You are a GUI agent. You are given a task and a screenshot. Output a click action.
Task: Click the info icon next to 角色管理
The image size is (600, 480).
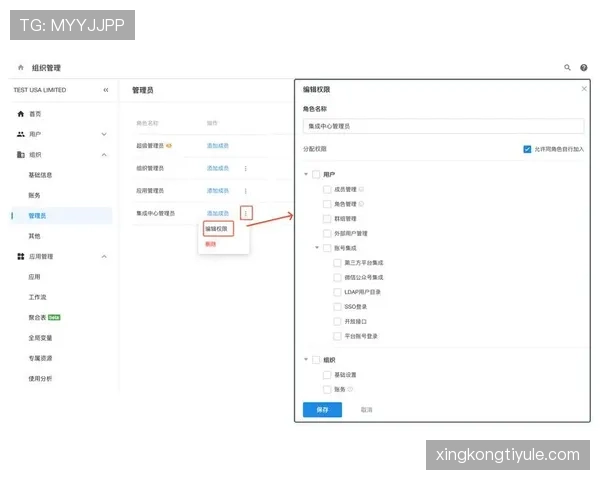point(361,204)
